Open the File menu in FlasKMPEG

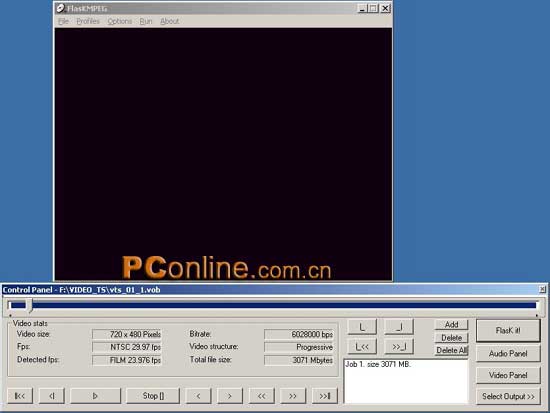coord(63,21)
